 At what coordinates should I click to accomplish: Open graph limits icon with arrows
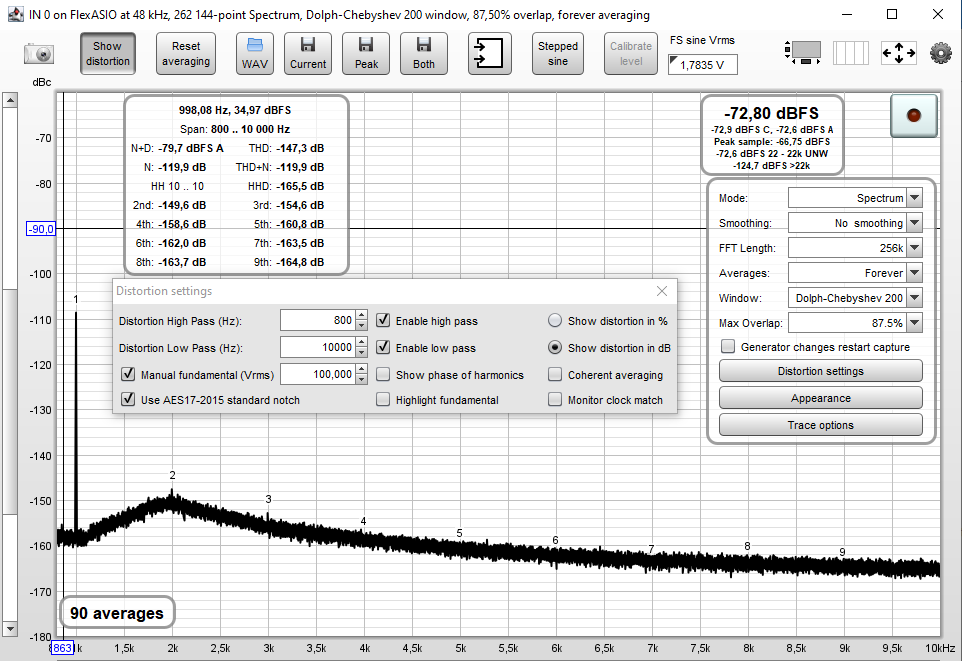click(803, 53)
